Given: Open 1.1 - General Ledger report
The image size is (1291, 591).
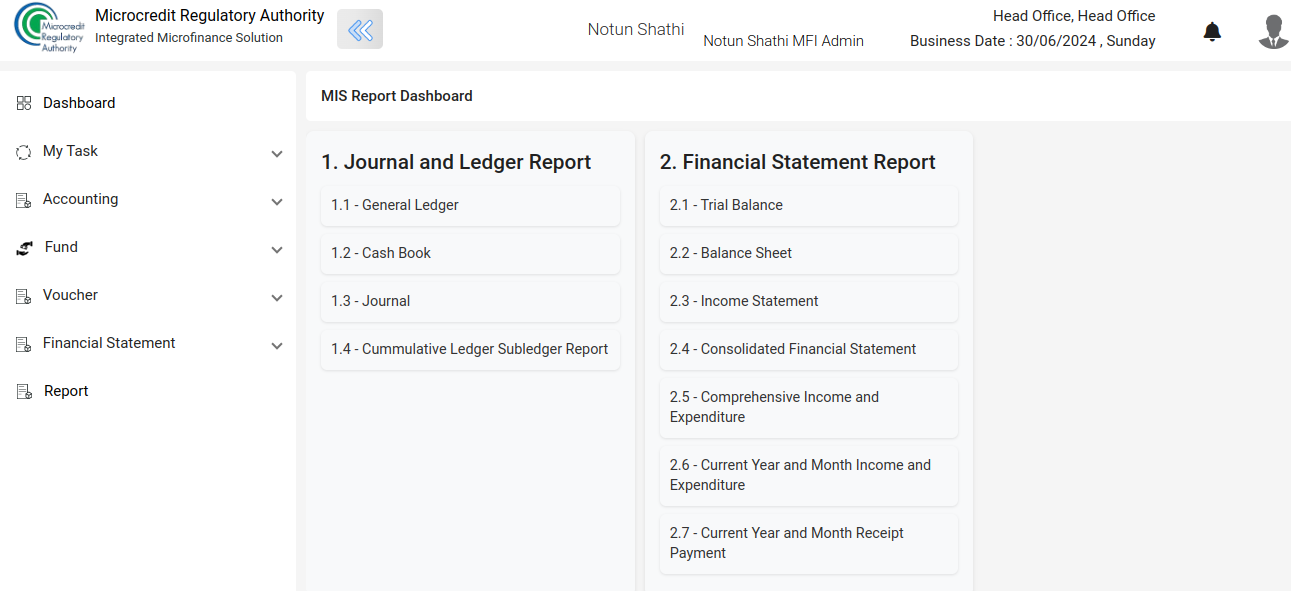Looking at the screenshot, I should point(470,206).
